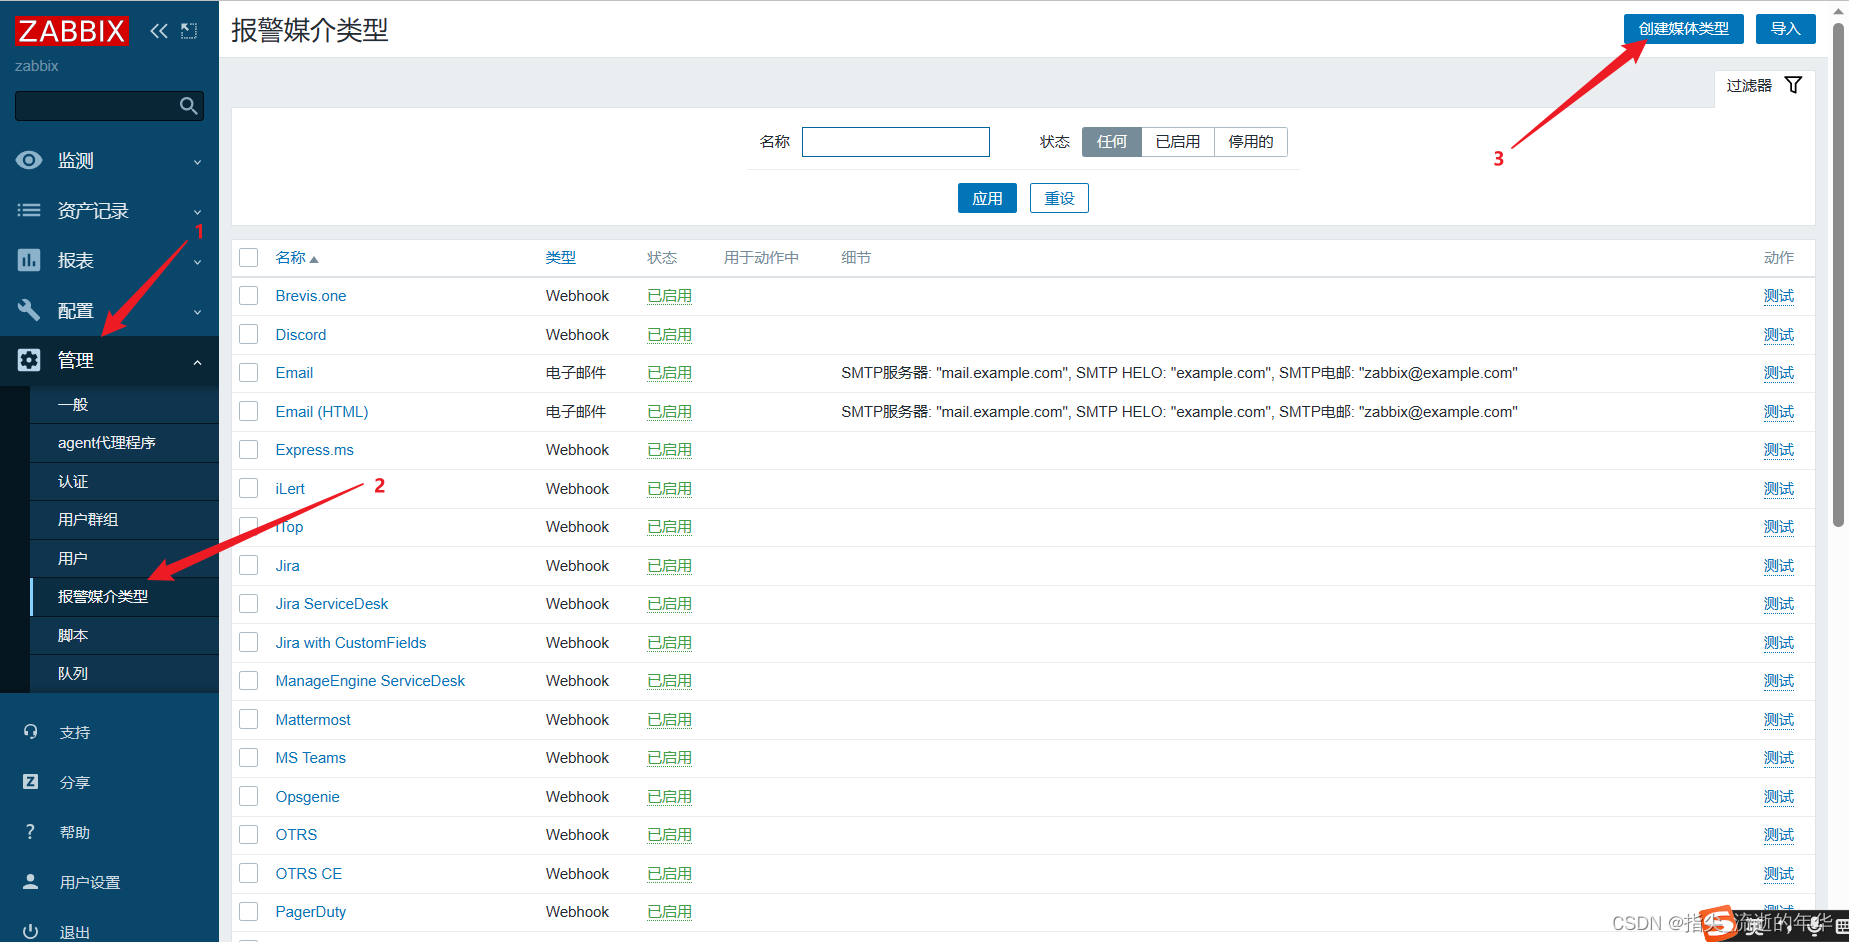Click the 退出 power icon
The height and width of the screenshot is (942, 1849).
tap(31, 931)
